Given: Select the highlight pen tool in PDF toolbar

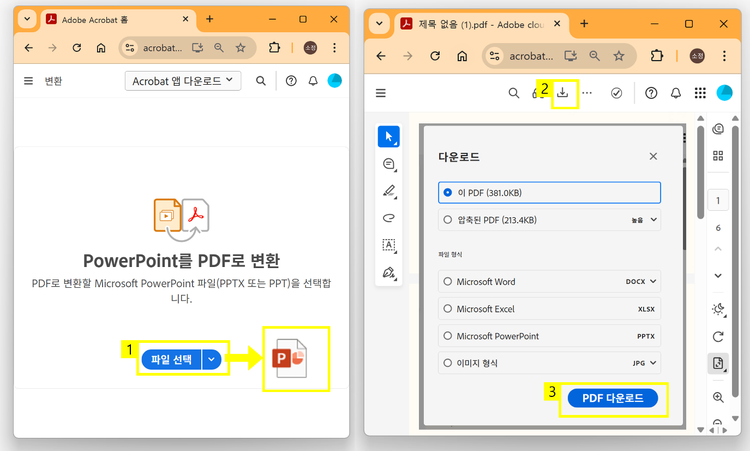Looking at the screenshot, I should point(389,191).
